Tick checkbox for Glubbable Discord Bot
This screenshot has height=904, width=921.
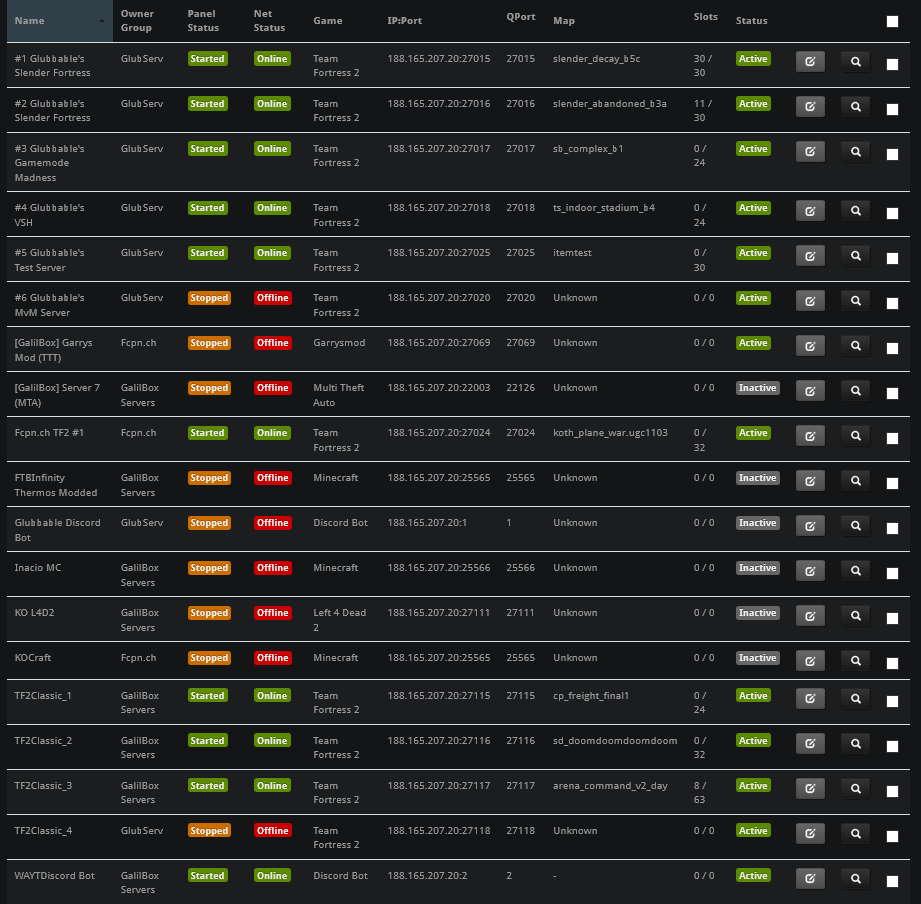coord(892,529)
